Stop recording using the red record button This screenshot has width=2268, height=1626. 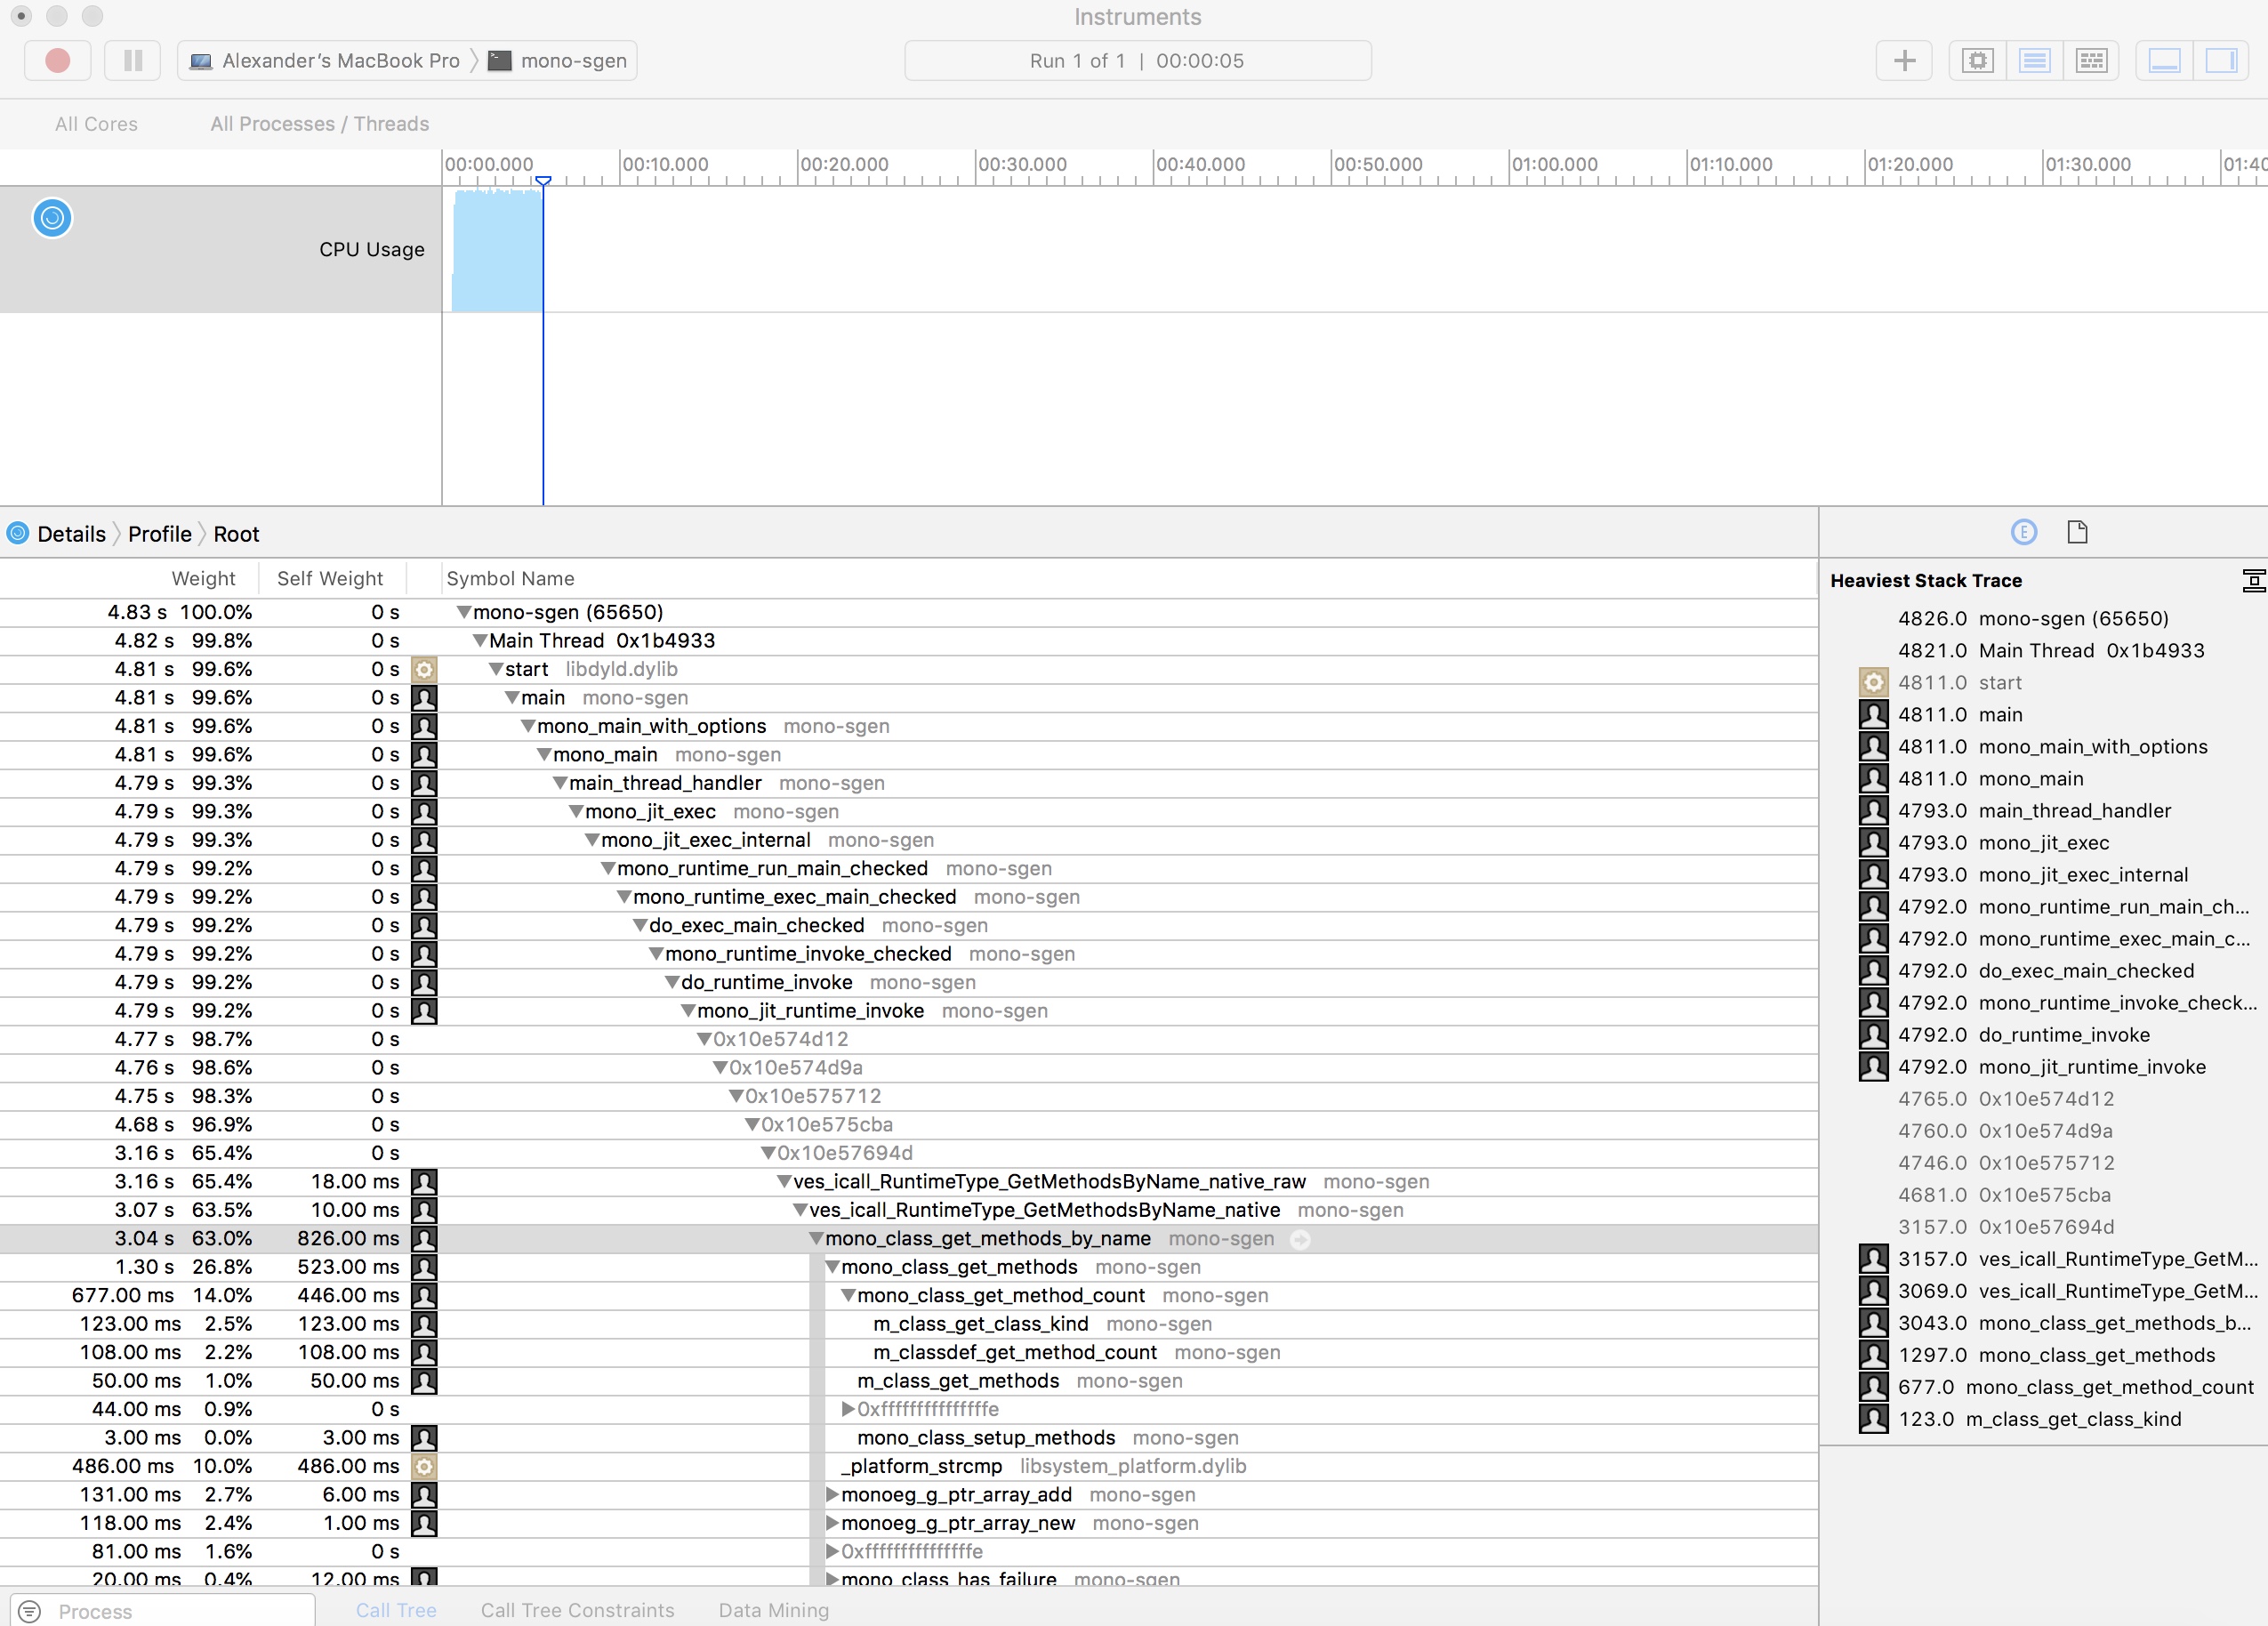(57, 60)
